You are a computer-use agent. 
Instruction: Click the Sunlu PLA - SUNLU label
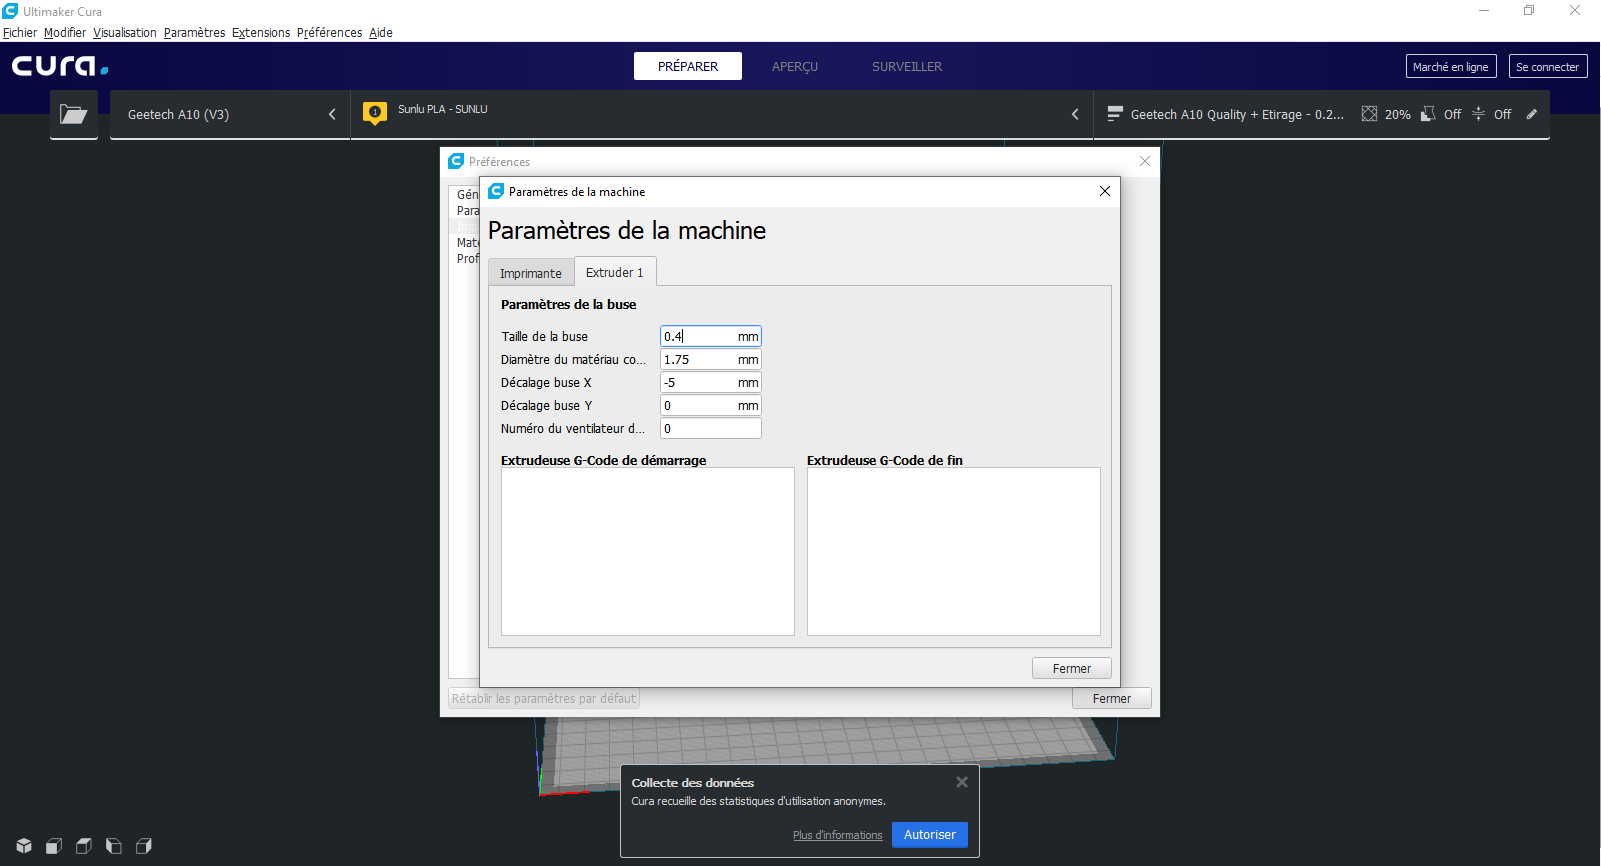pos(443,109)
